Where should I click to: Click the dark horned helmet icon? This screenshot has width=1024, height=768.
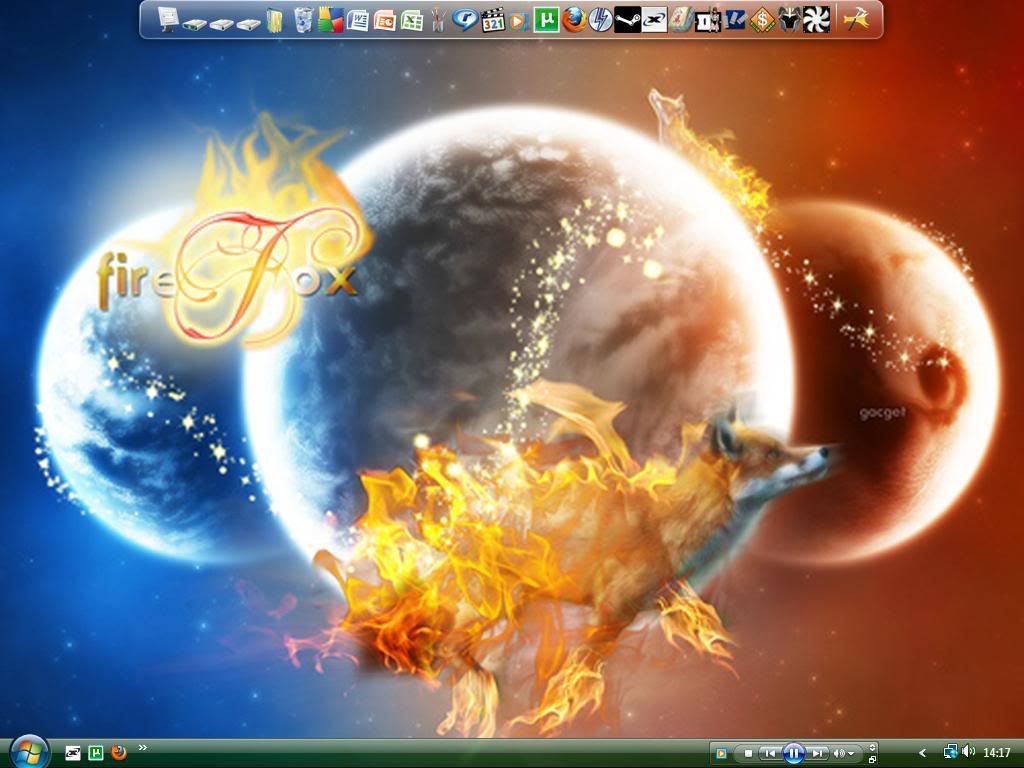click(x=789, y=20)
